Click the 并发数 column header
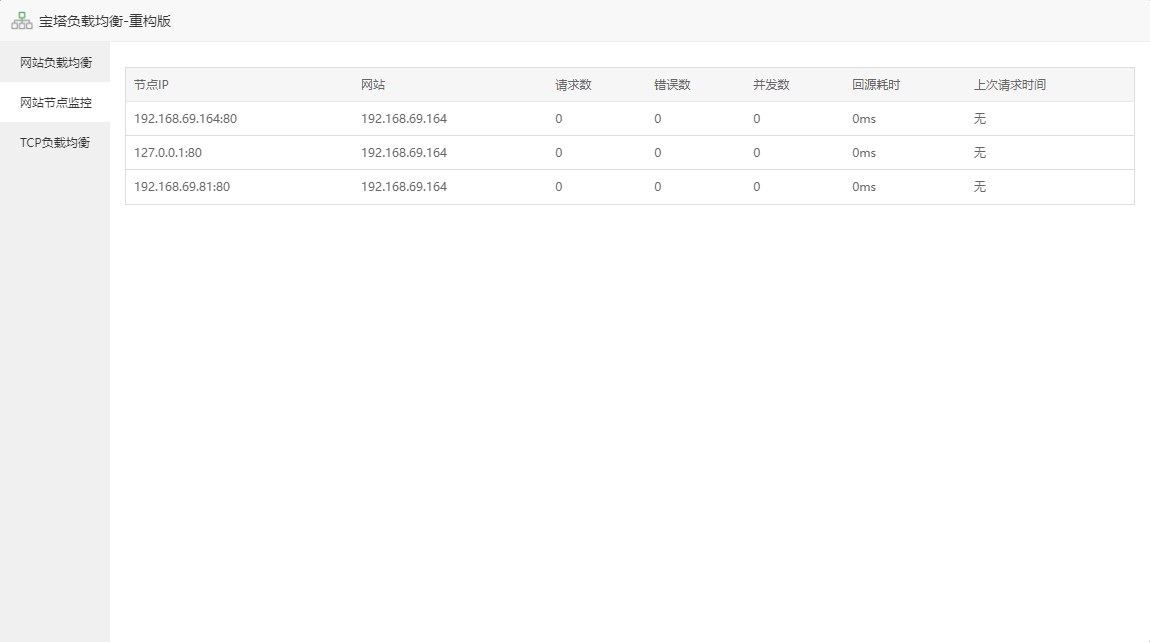This screenshot has height=642, width=1150. (771, 84)
